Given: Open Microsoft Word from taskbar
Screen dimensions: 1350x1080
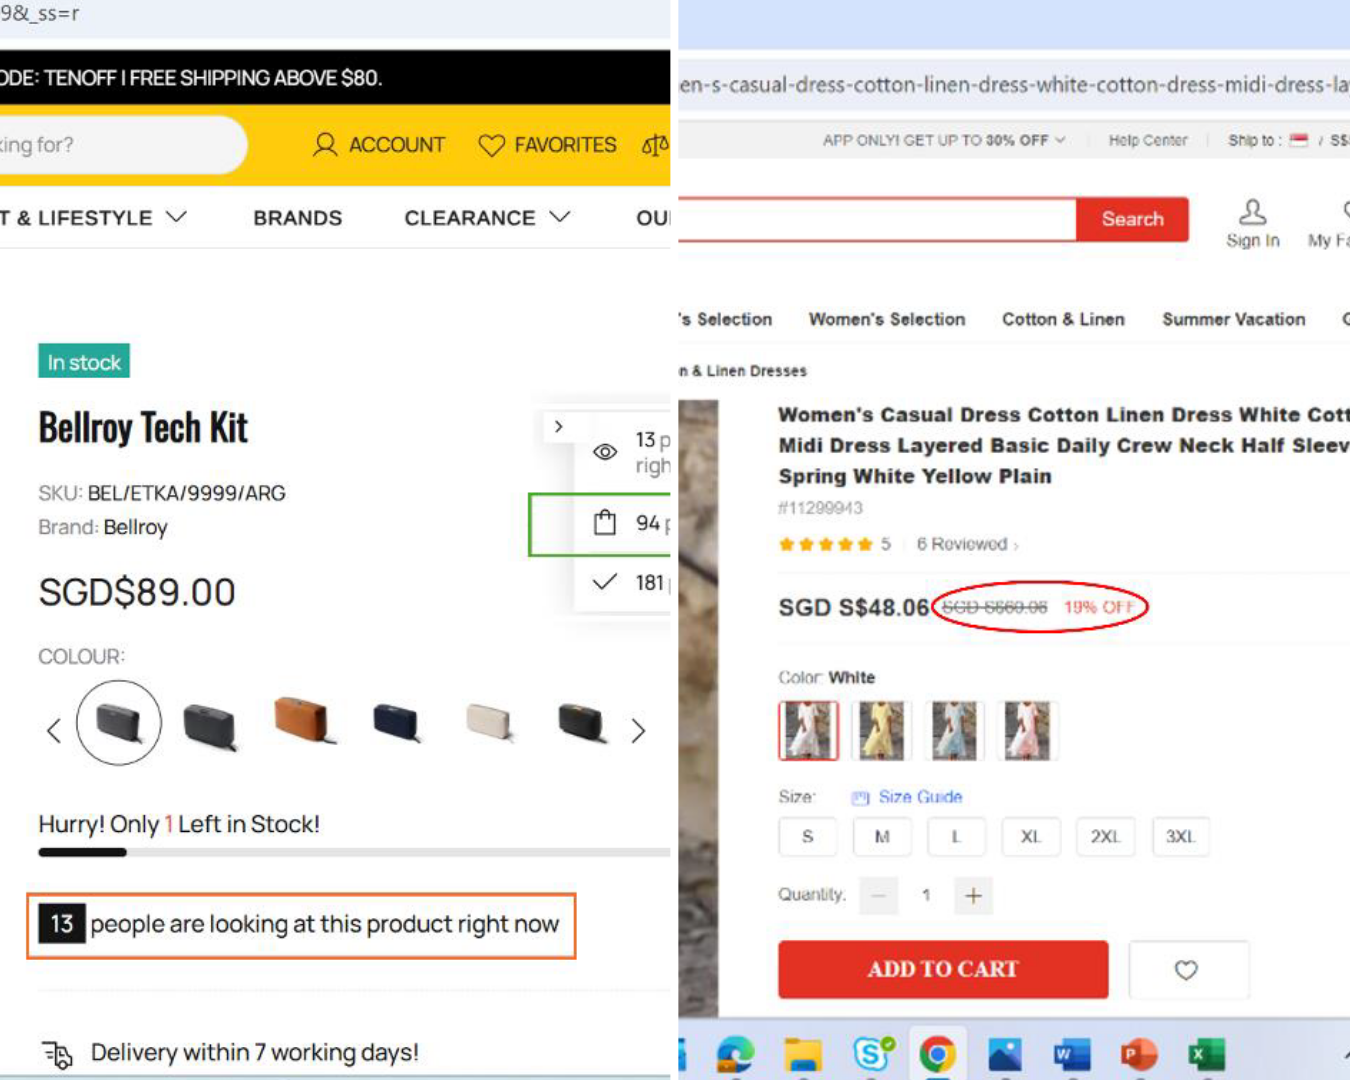Looking at the screenshot, I should click(1072, 1054).
